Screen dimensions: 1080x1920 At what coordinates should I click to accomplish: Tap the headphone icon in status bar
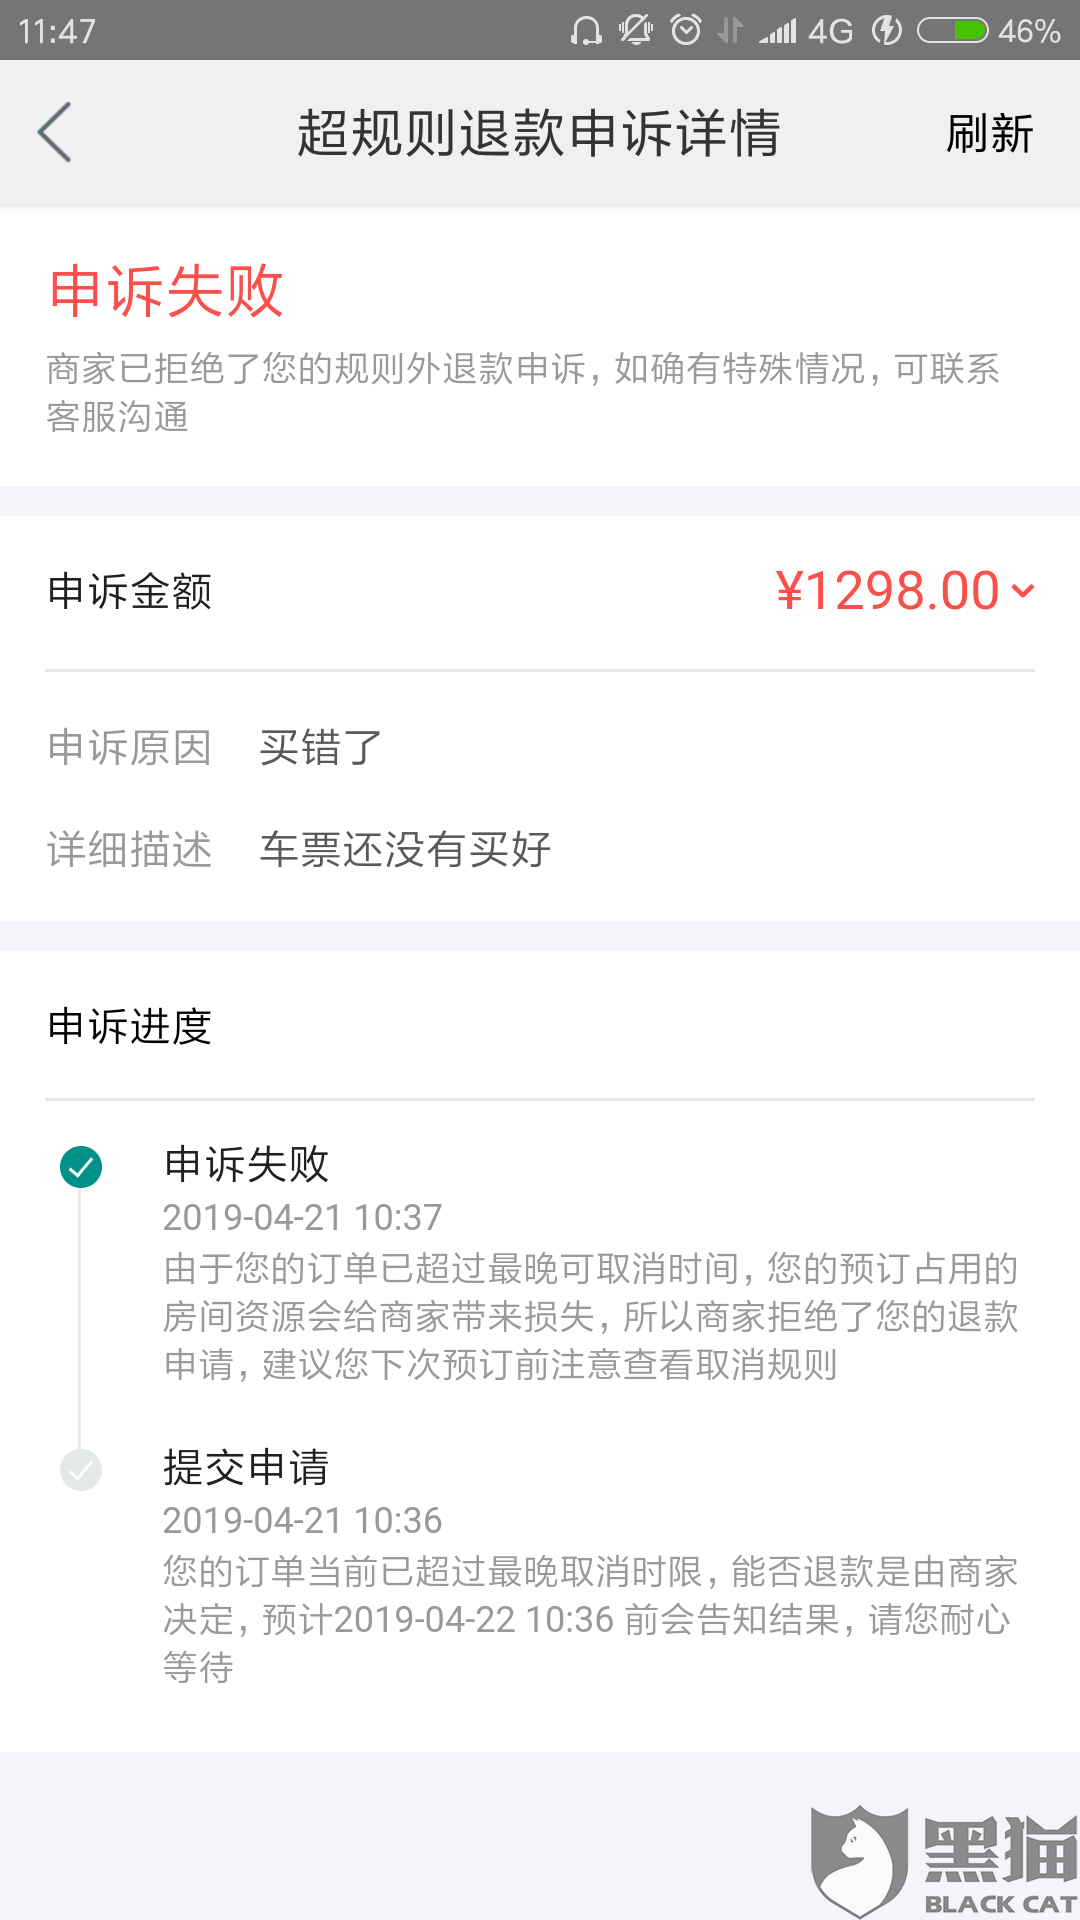coord(586,31)
